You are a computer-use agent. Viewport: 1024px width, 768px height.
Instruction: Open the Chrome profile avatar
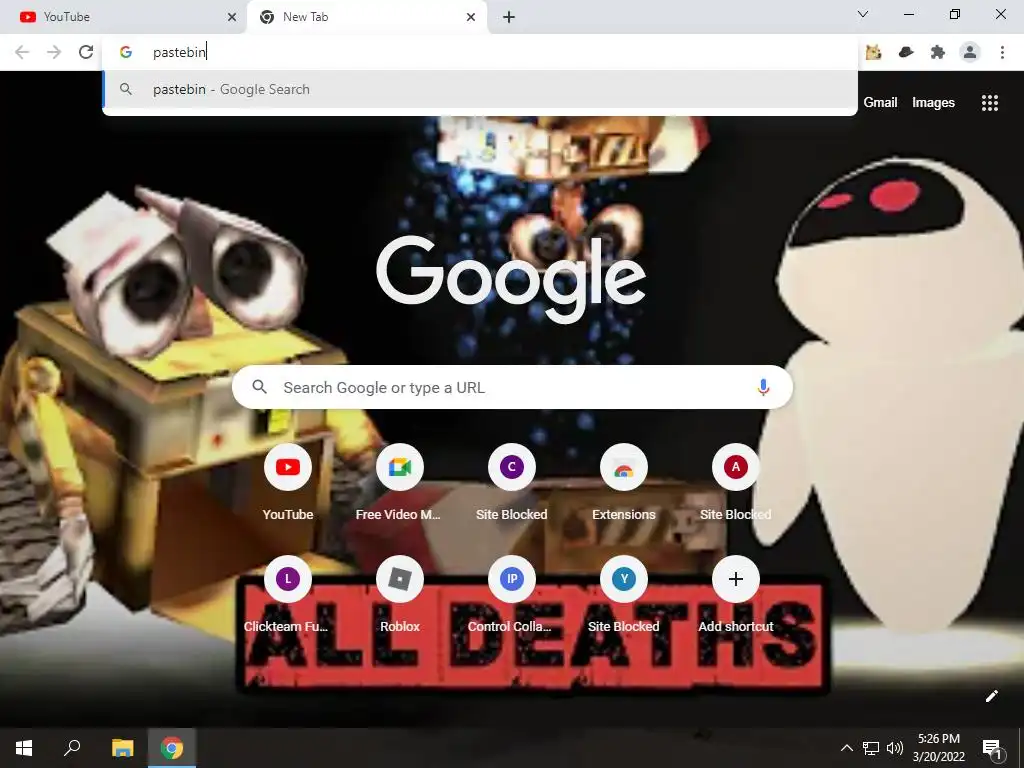[970, 52]
